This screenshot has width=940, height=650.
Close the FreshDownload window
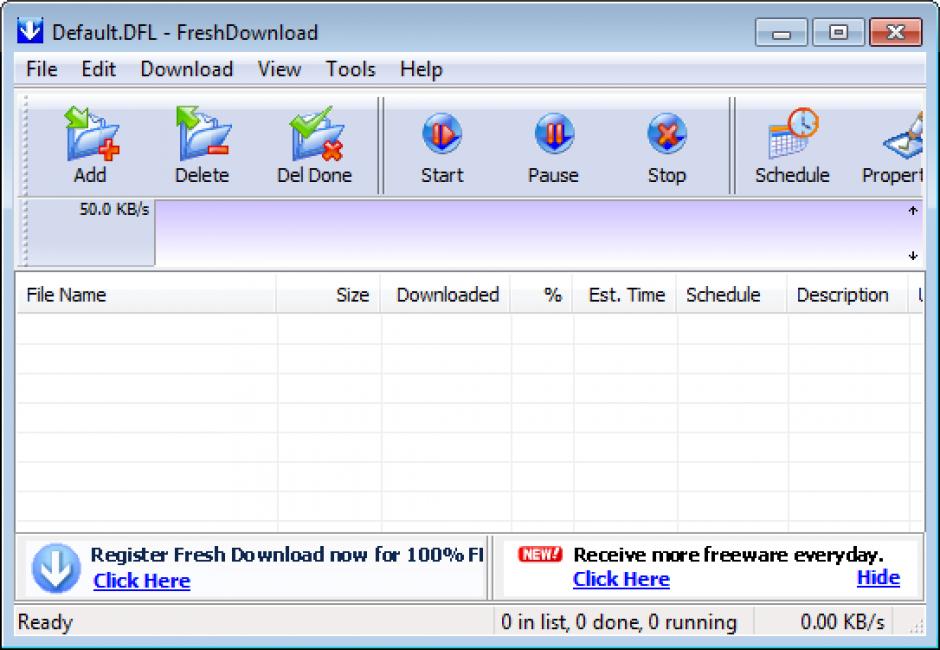[896, 32]
